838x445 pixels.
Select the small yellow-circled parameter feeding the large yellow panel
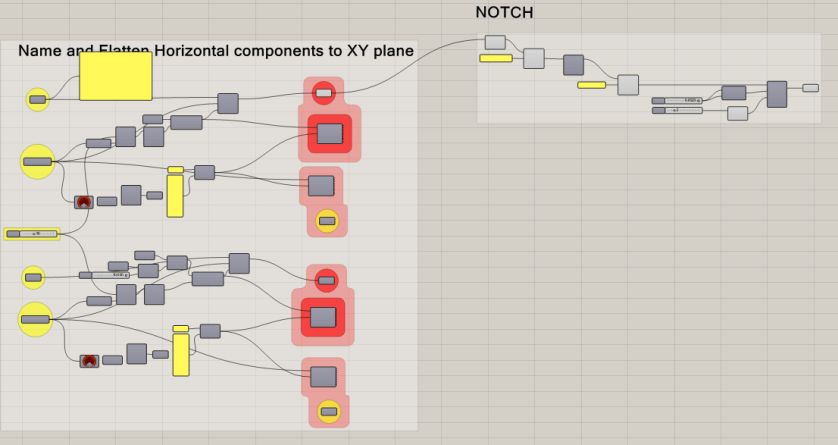pos(37,99)
